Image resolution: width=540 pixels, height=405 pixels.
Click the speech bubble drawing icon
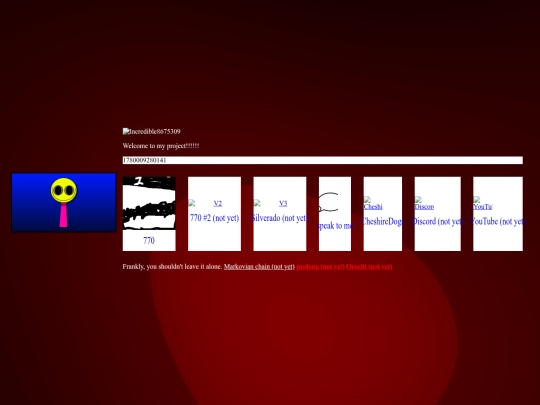[328, 202]
